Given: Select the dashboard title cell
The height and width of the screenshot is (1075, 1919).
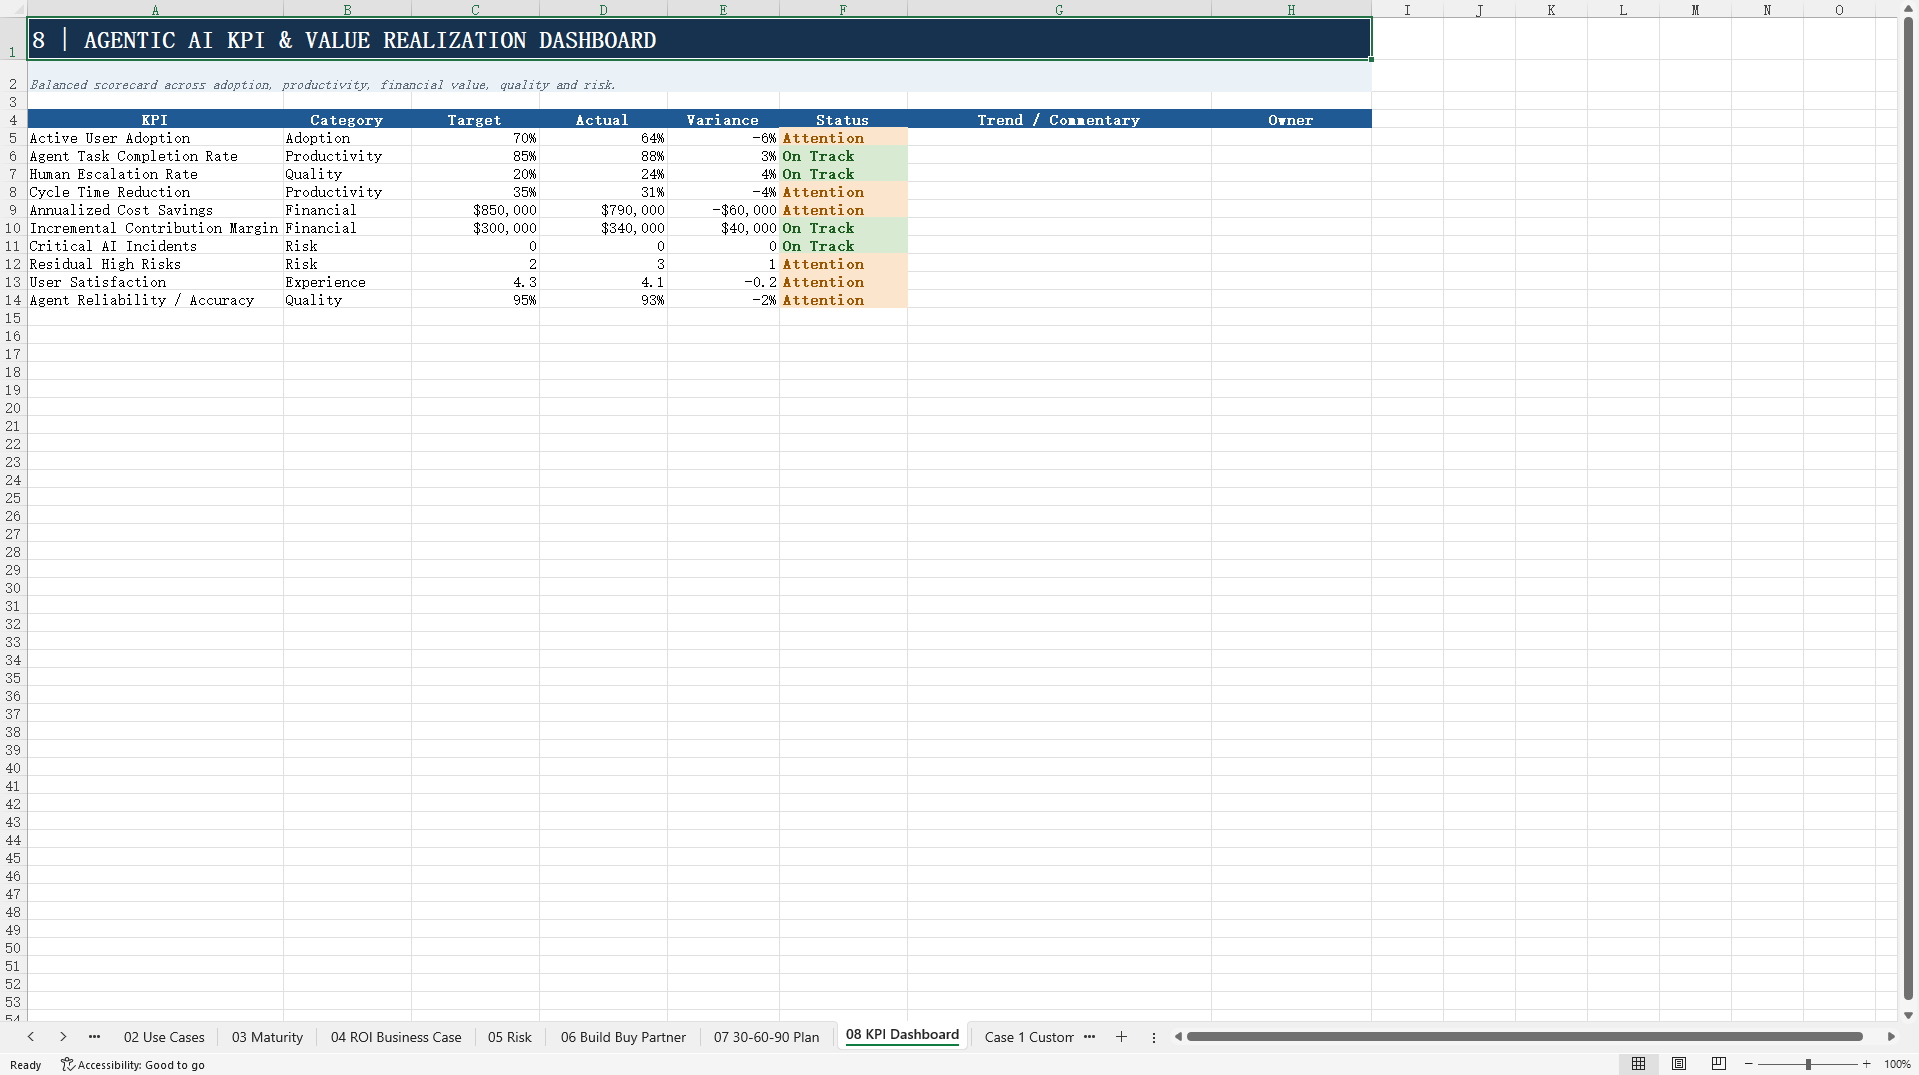Looking at the screenshot, I should pos(699,39).
